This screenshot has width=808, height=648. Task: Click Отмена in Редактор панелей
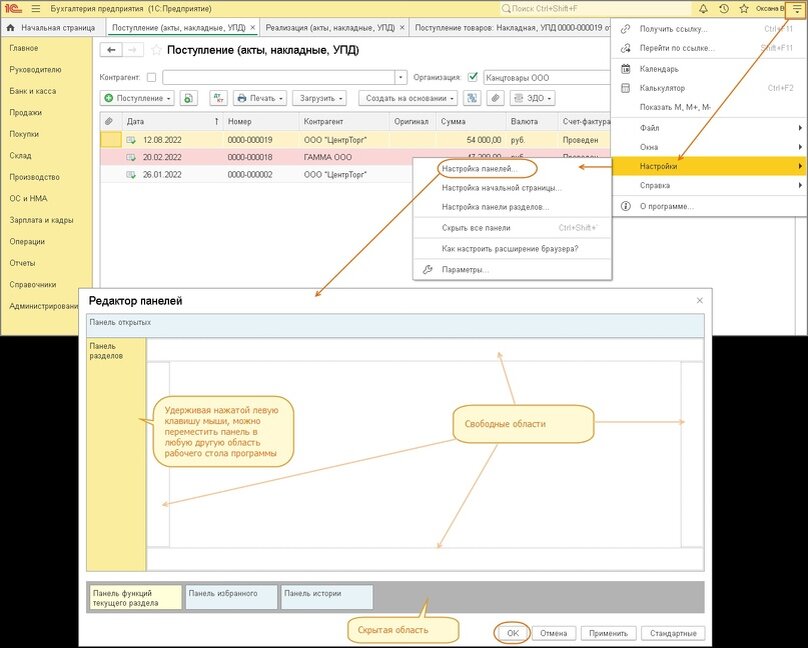pyautogui.click(x=553, y=633)
